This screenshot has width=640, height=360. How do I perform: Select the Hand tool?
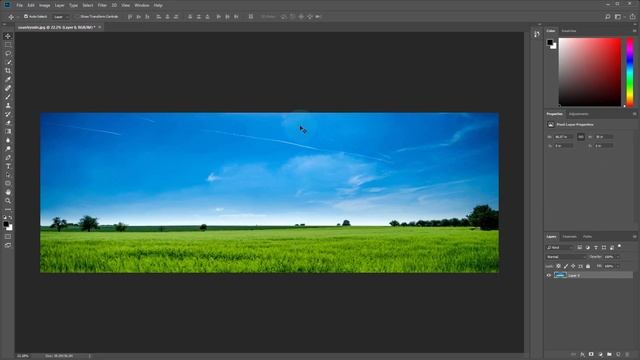(8, 192)
